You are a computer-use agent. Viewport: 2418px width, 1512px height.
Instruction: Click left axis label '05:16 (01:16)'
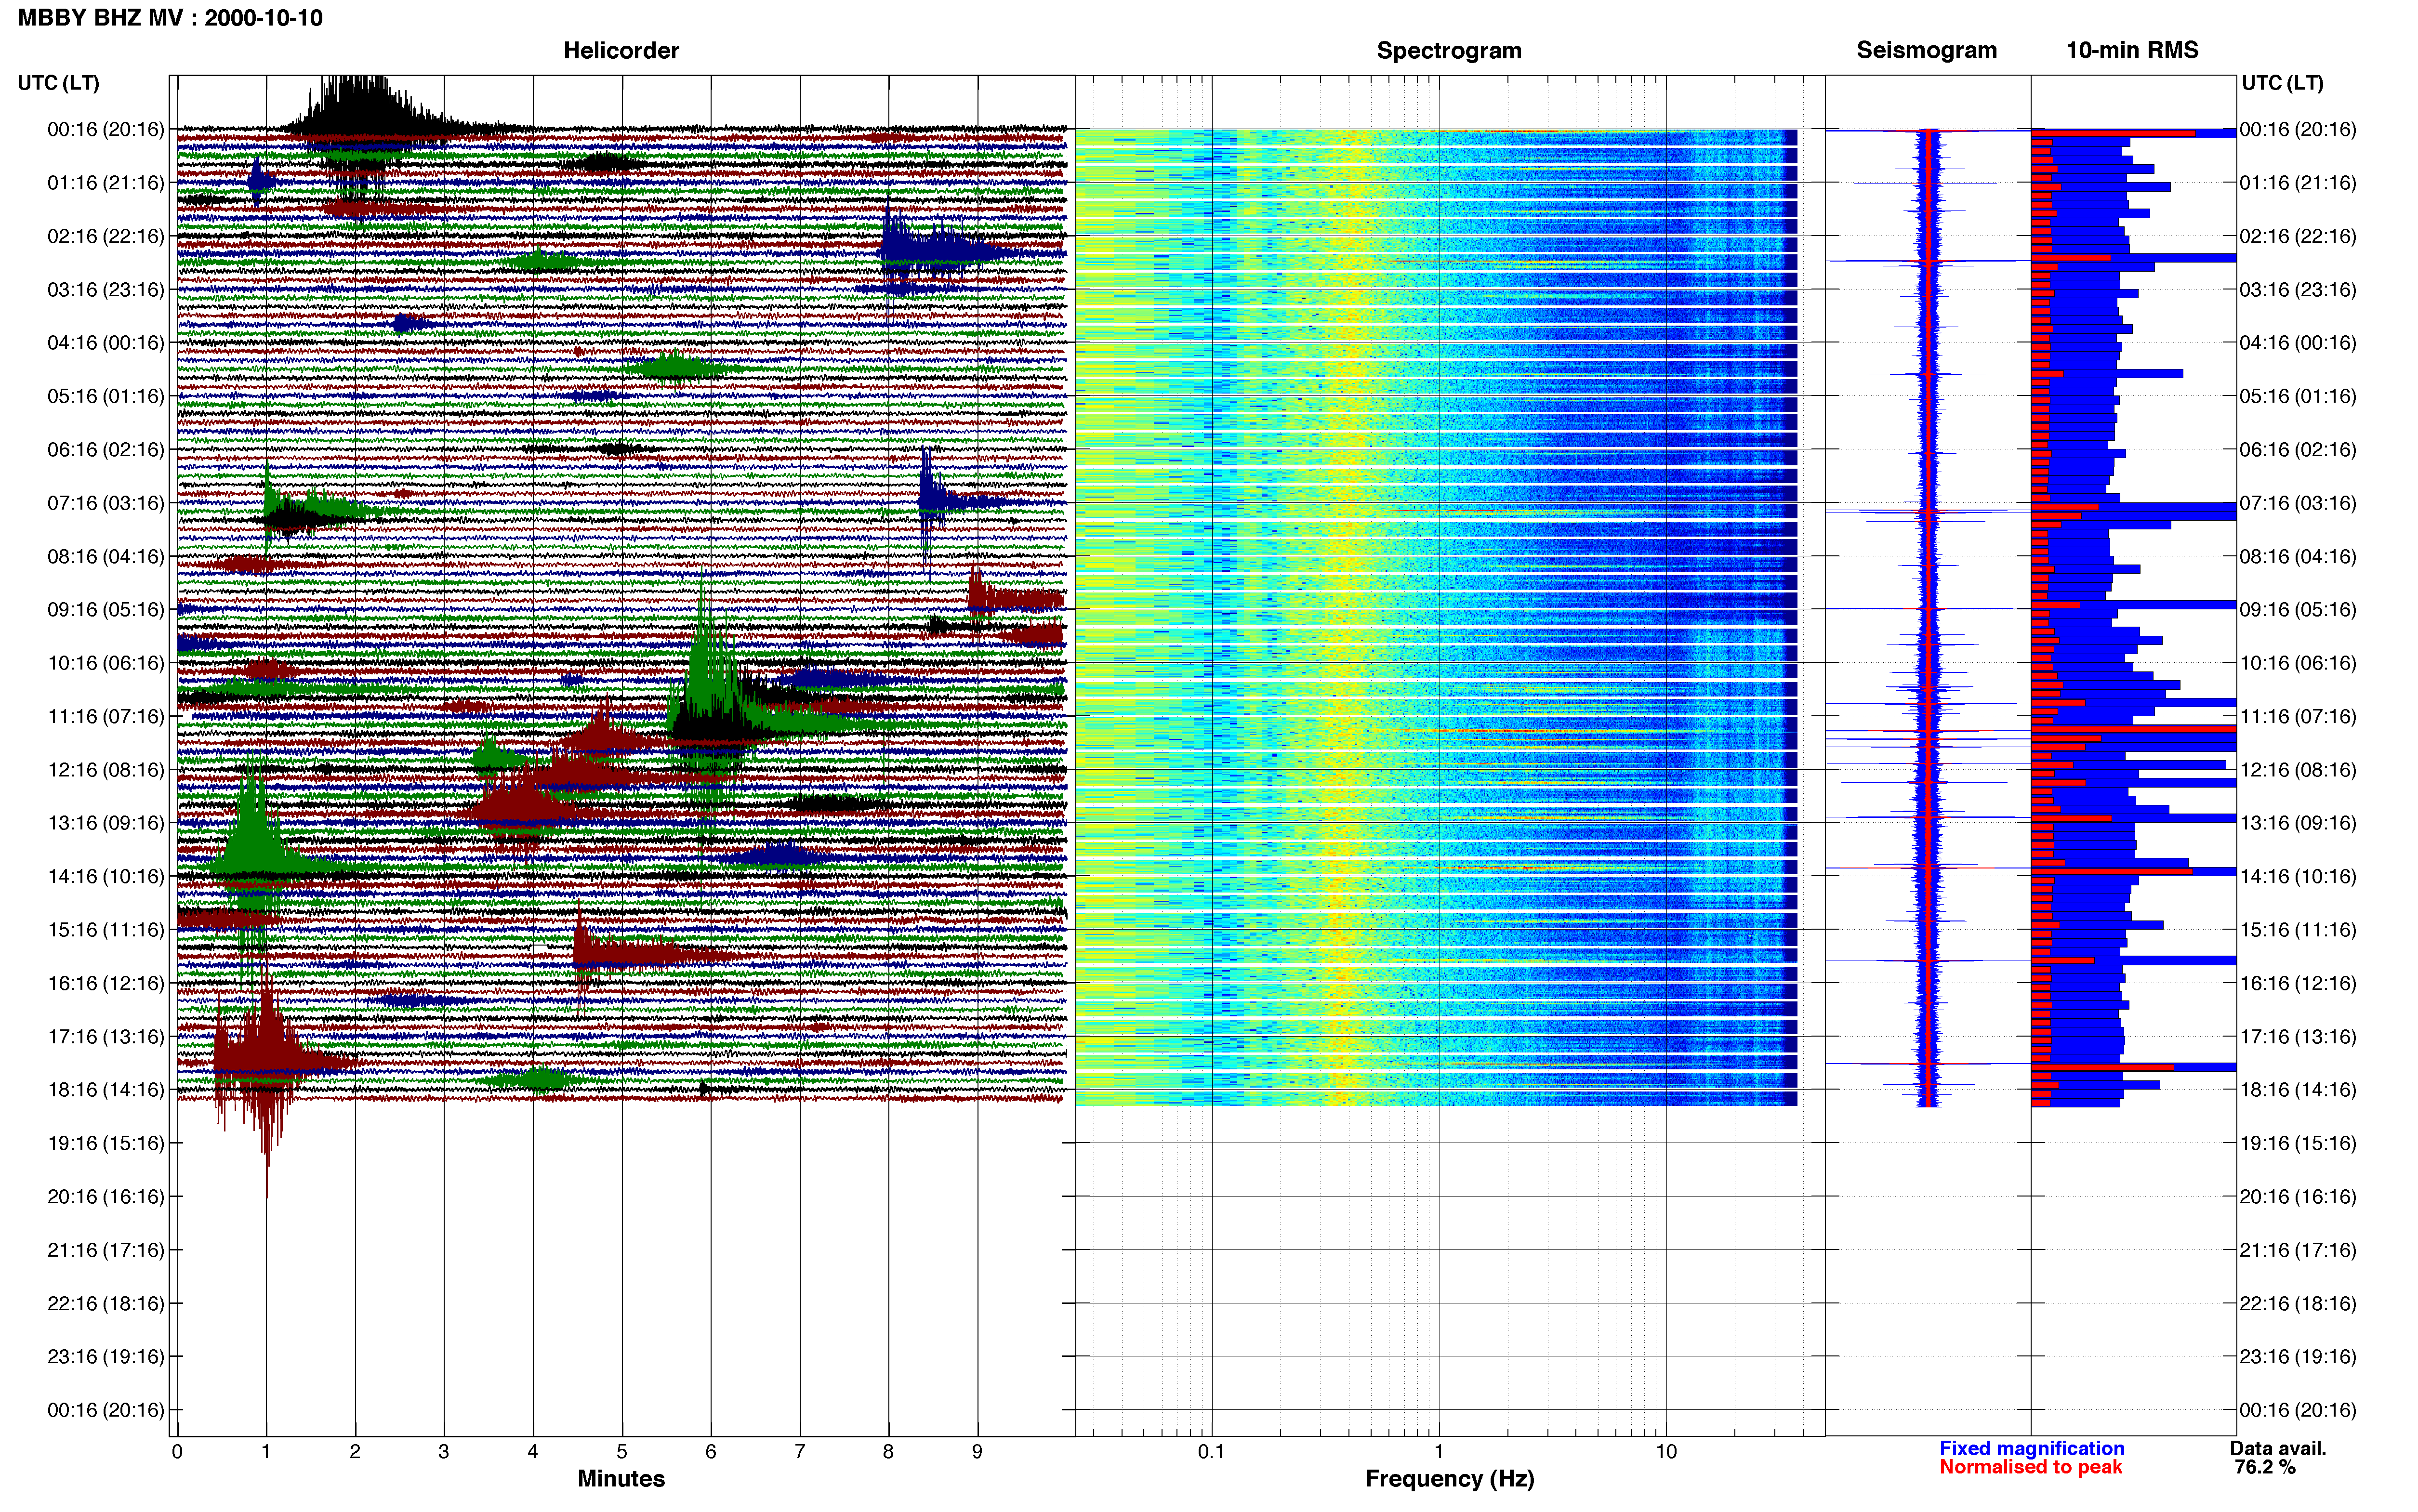click(x=106, y=396)
